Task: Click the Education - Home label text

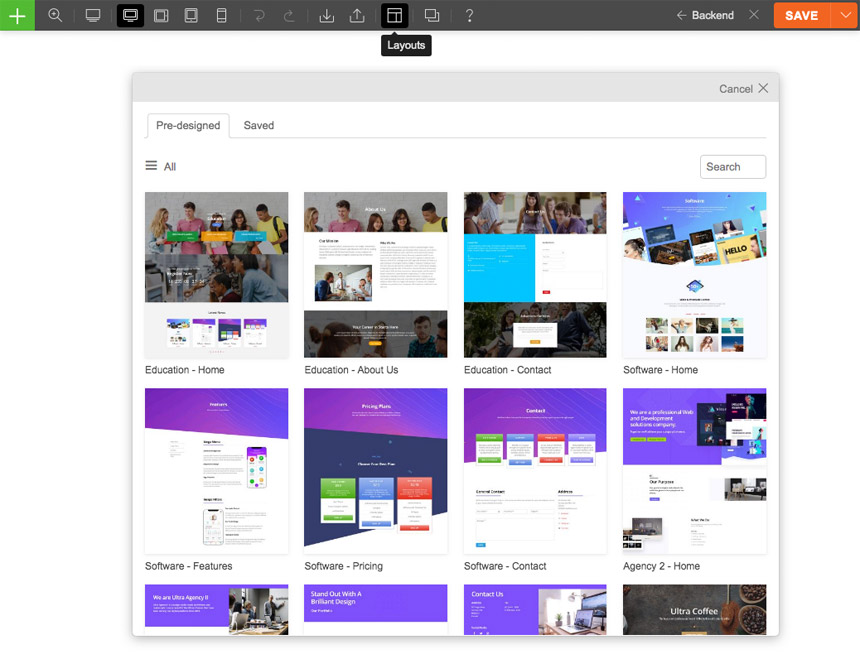Action: click(x=184, y=370)
